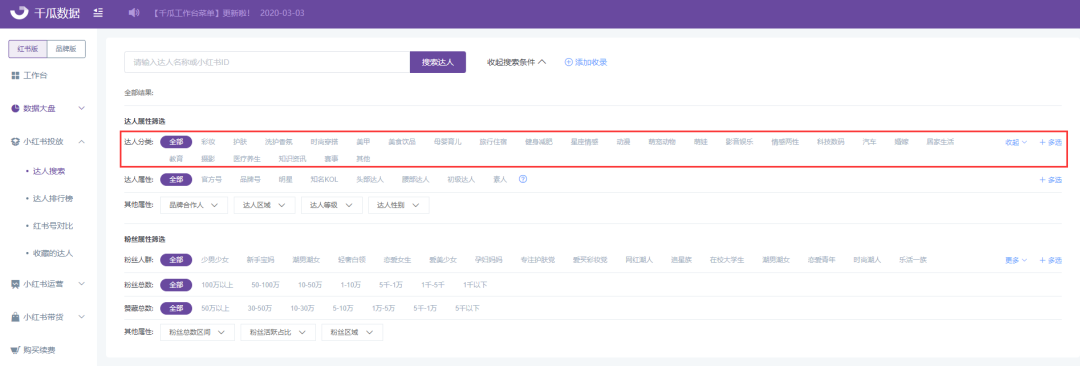Click the 购买续费 cart icon
Viewport: 1080px width, 366px height.
[15, 350]
